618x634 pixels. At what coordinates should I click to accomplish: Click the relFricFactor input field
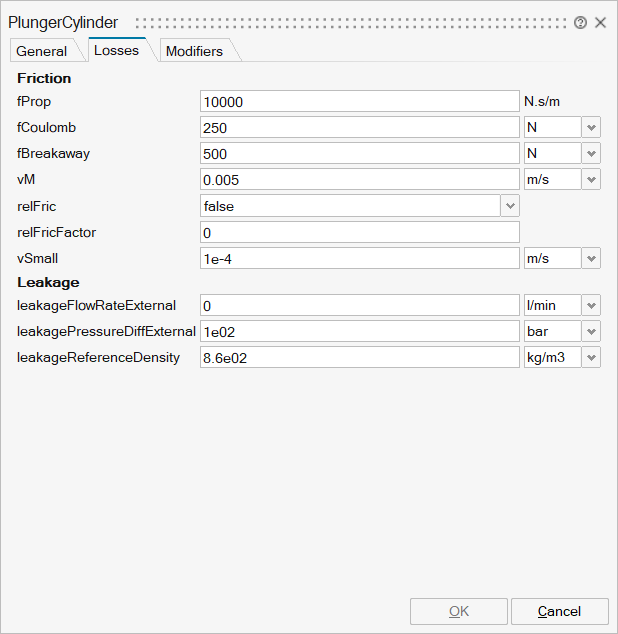[x=359, y=232]
